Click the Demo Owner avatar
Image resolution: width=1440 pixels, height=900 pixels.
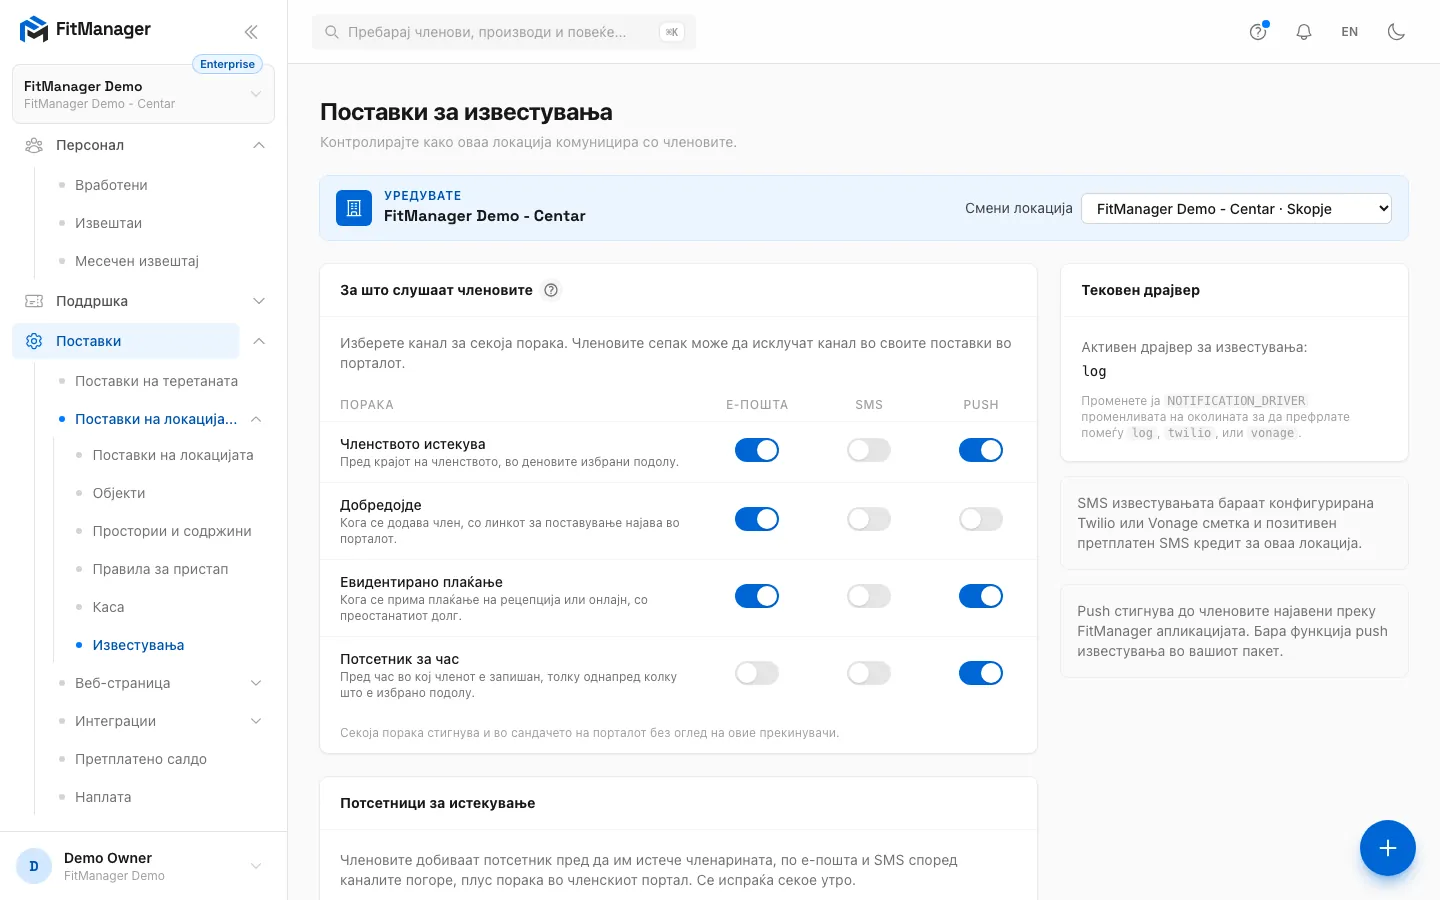[34, 866]
